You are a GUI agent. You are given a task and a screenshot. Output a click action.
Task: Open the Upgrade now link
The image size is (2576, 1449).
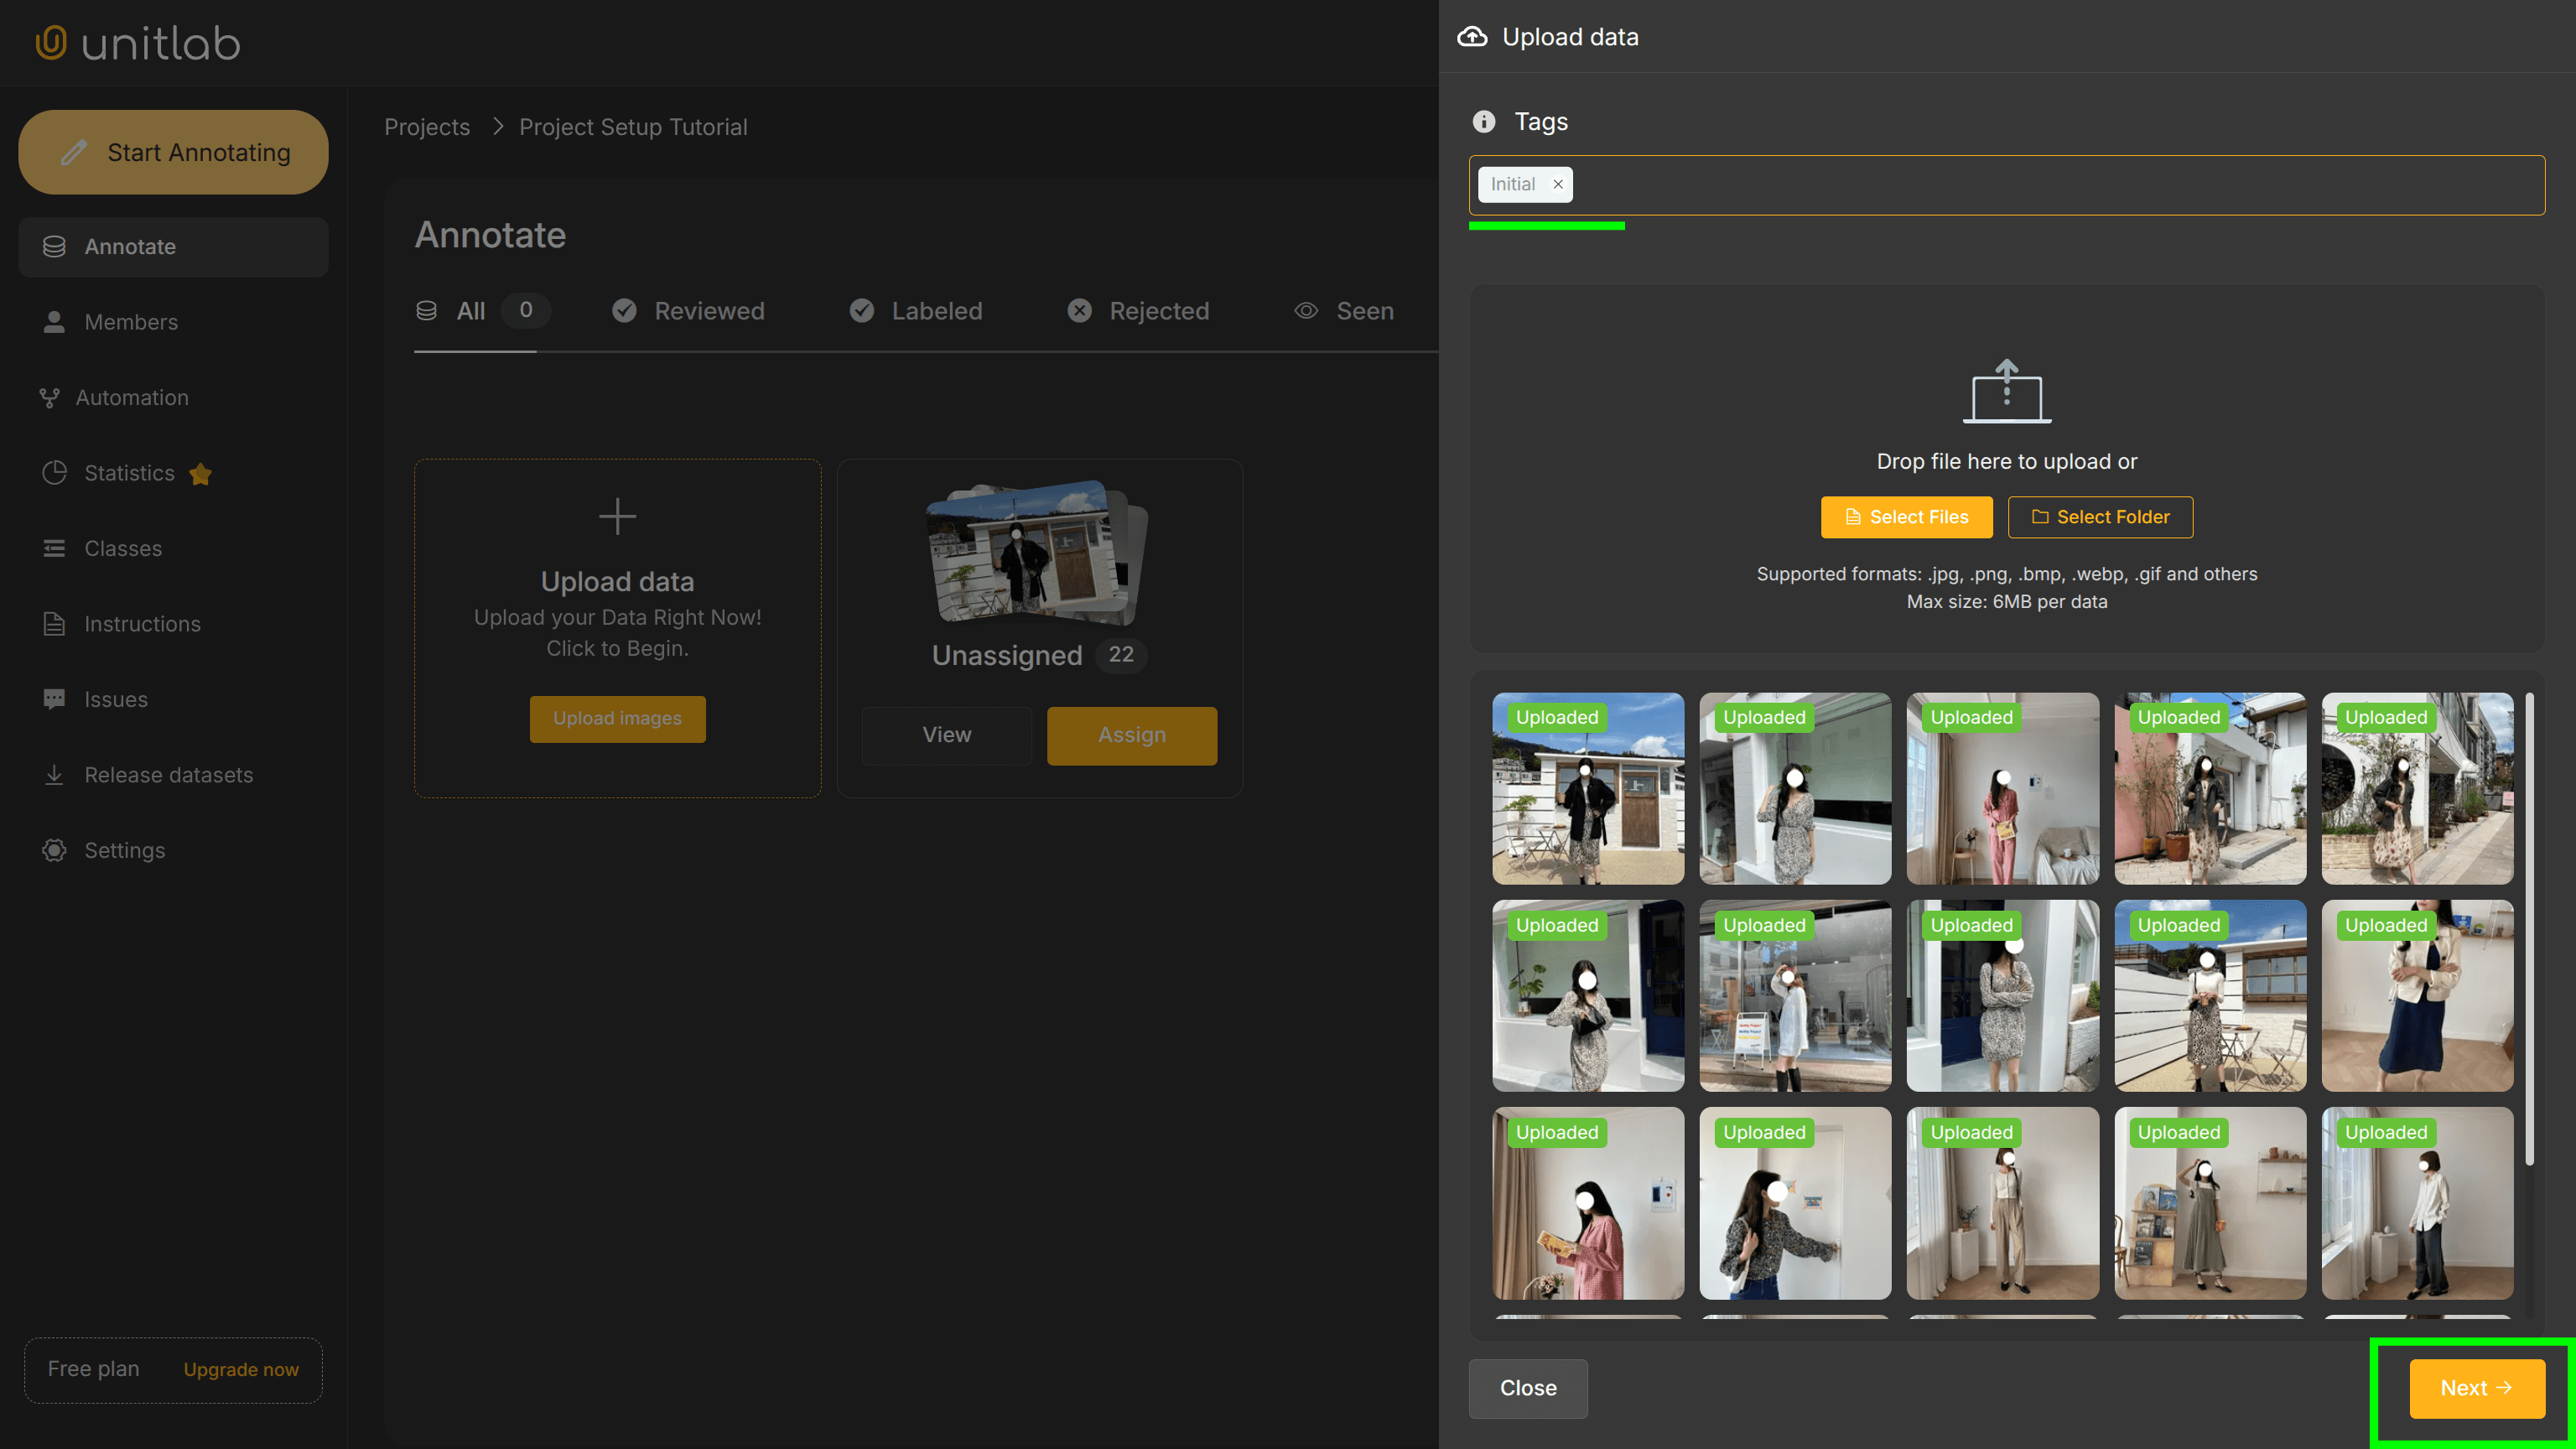(240, 1370)
